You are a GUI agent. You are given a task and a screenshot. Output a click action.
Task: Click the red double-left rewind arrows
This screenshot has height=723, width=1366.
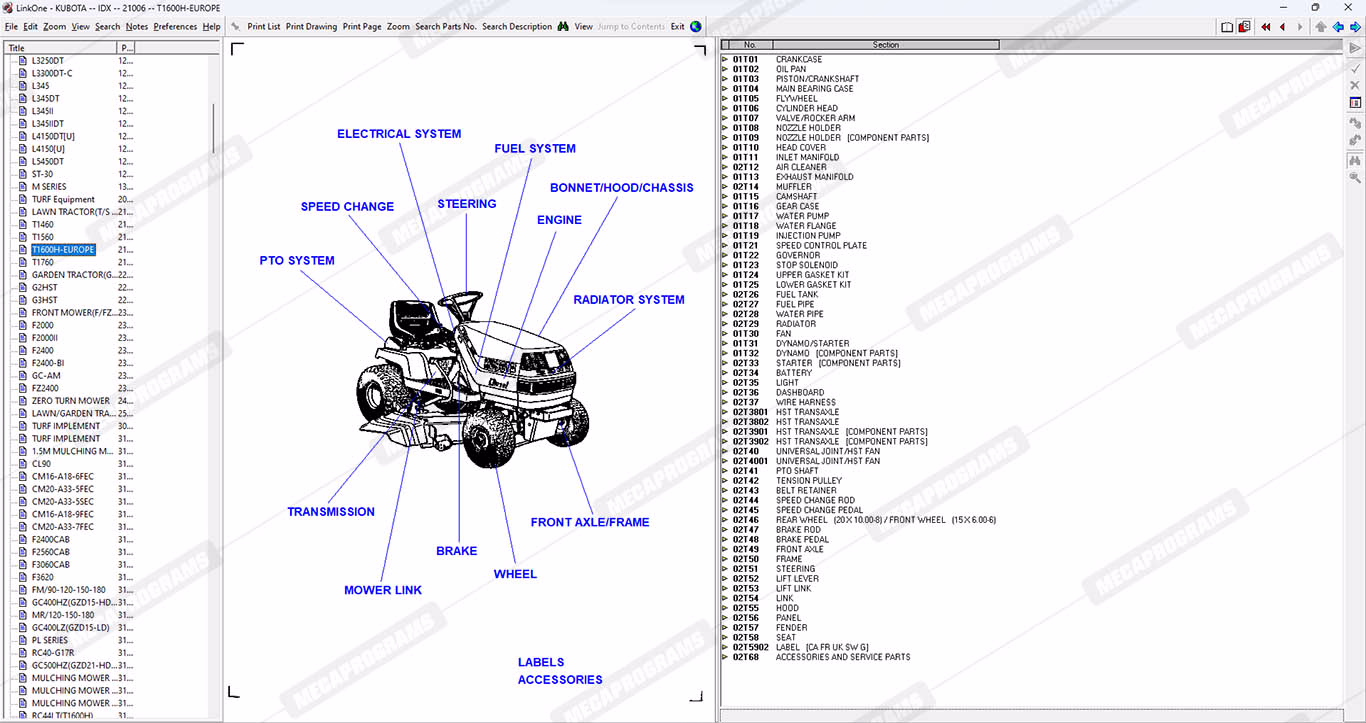click(x=1265, y=27)
